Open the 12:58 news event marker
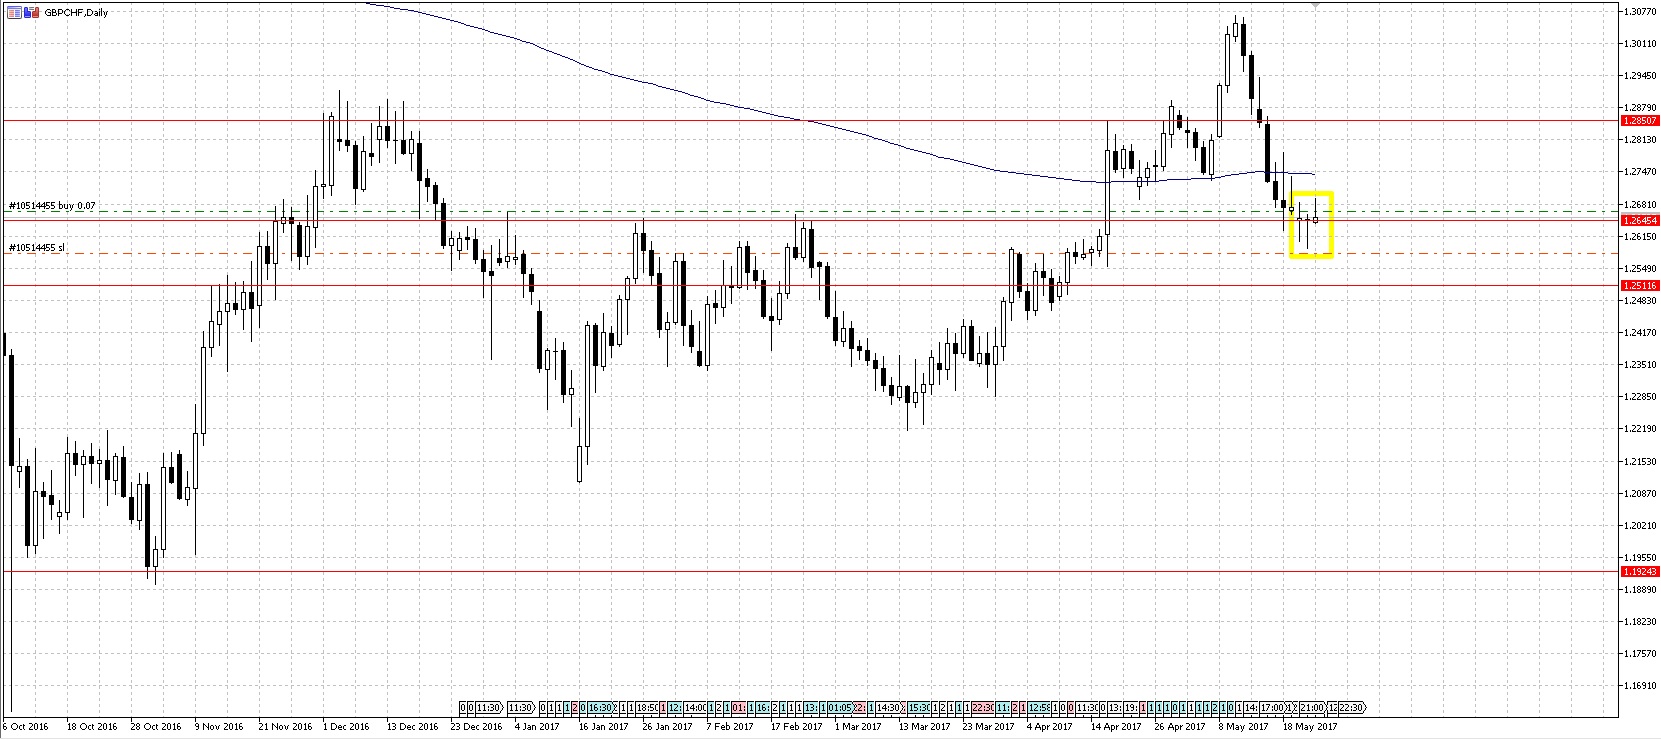The height and width of the screenshot is (740, 1661). coord(1039,708)
